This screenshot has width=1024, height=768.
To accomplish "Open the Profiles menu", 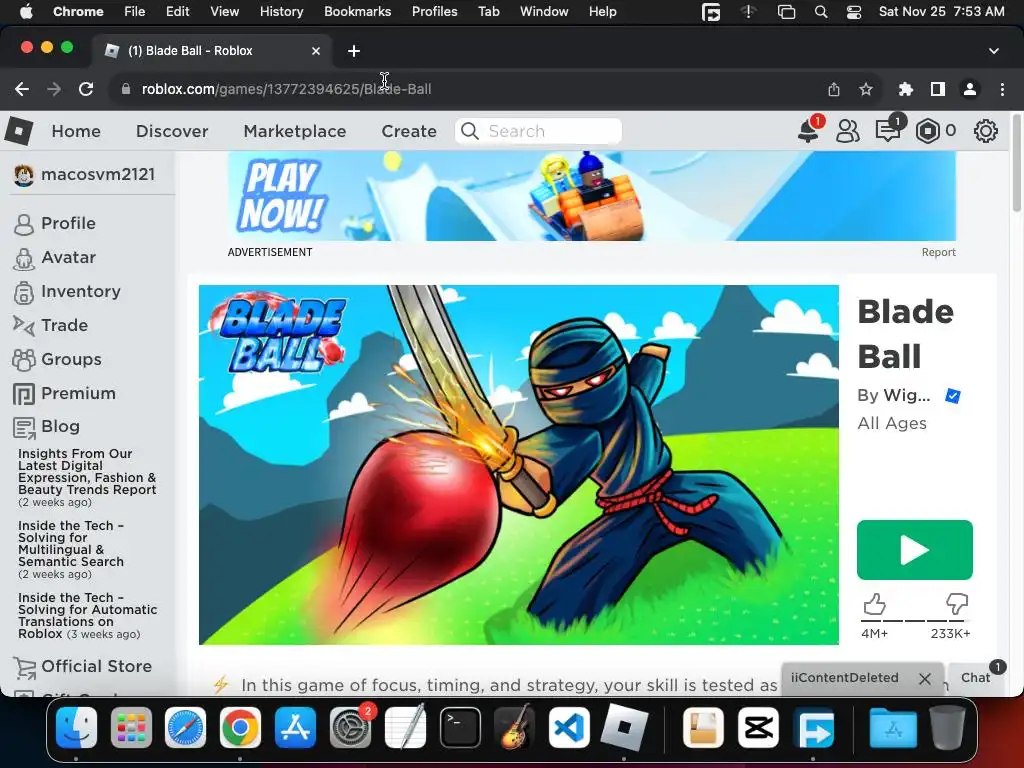I will click(434, 12).
